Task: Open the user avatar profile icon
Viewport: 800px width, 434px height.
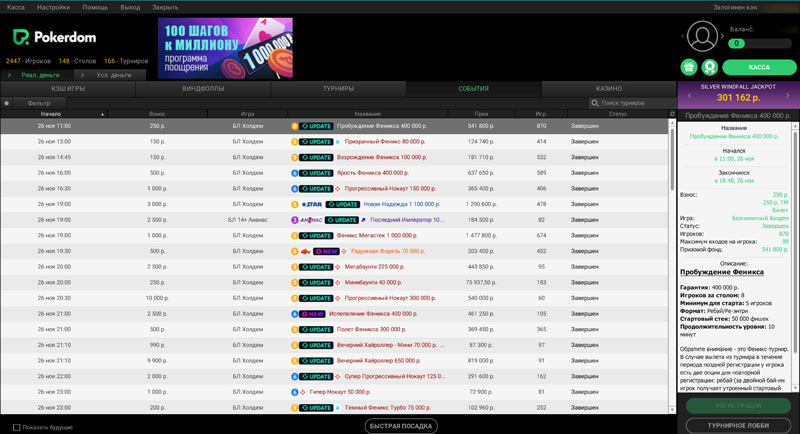Action: [x=704, y=36]
